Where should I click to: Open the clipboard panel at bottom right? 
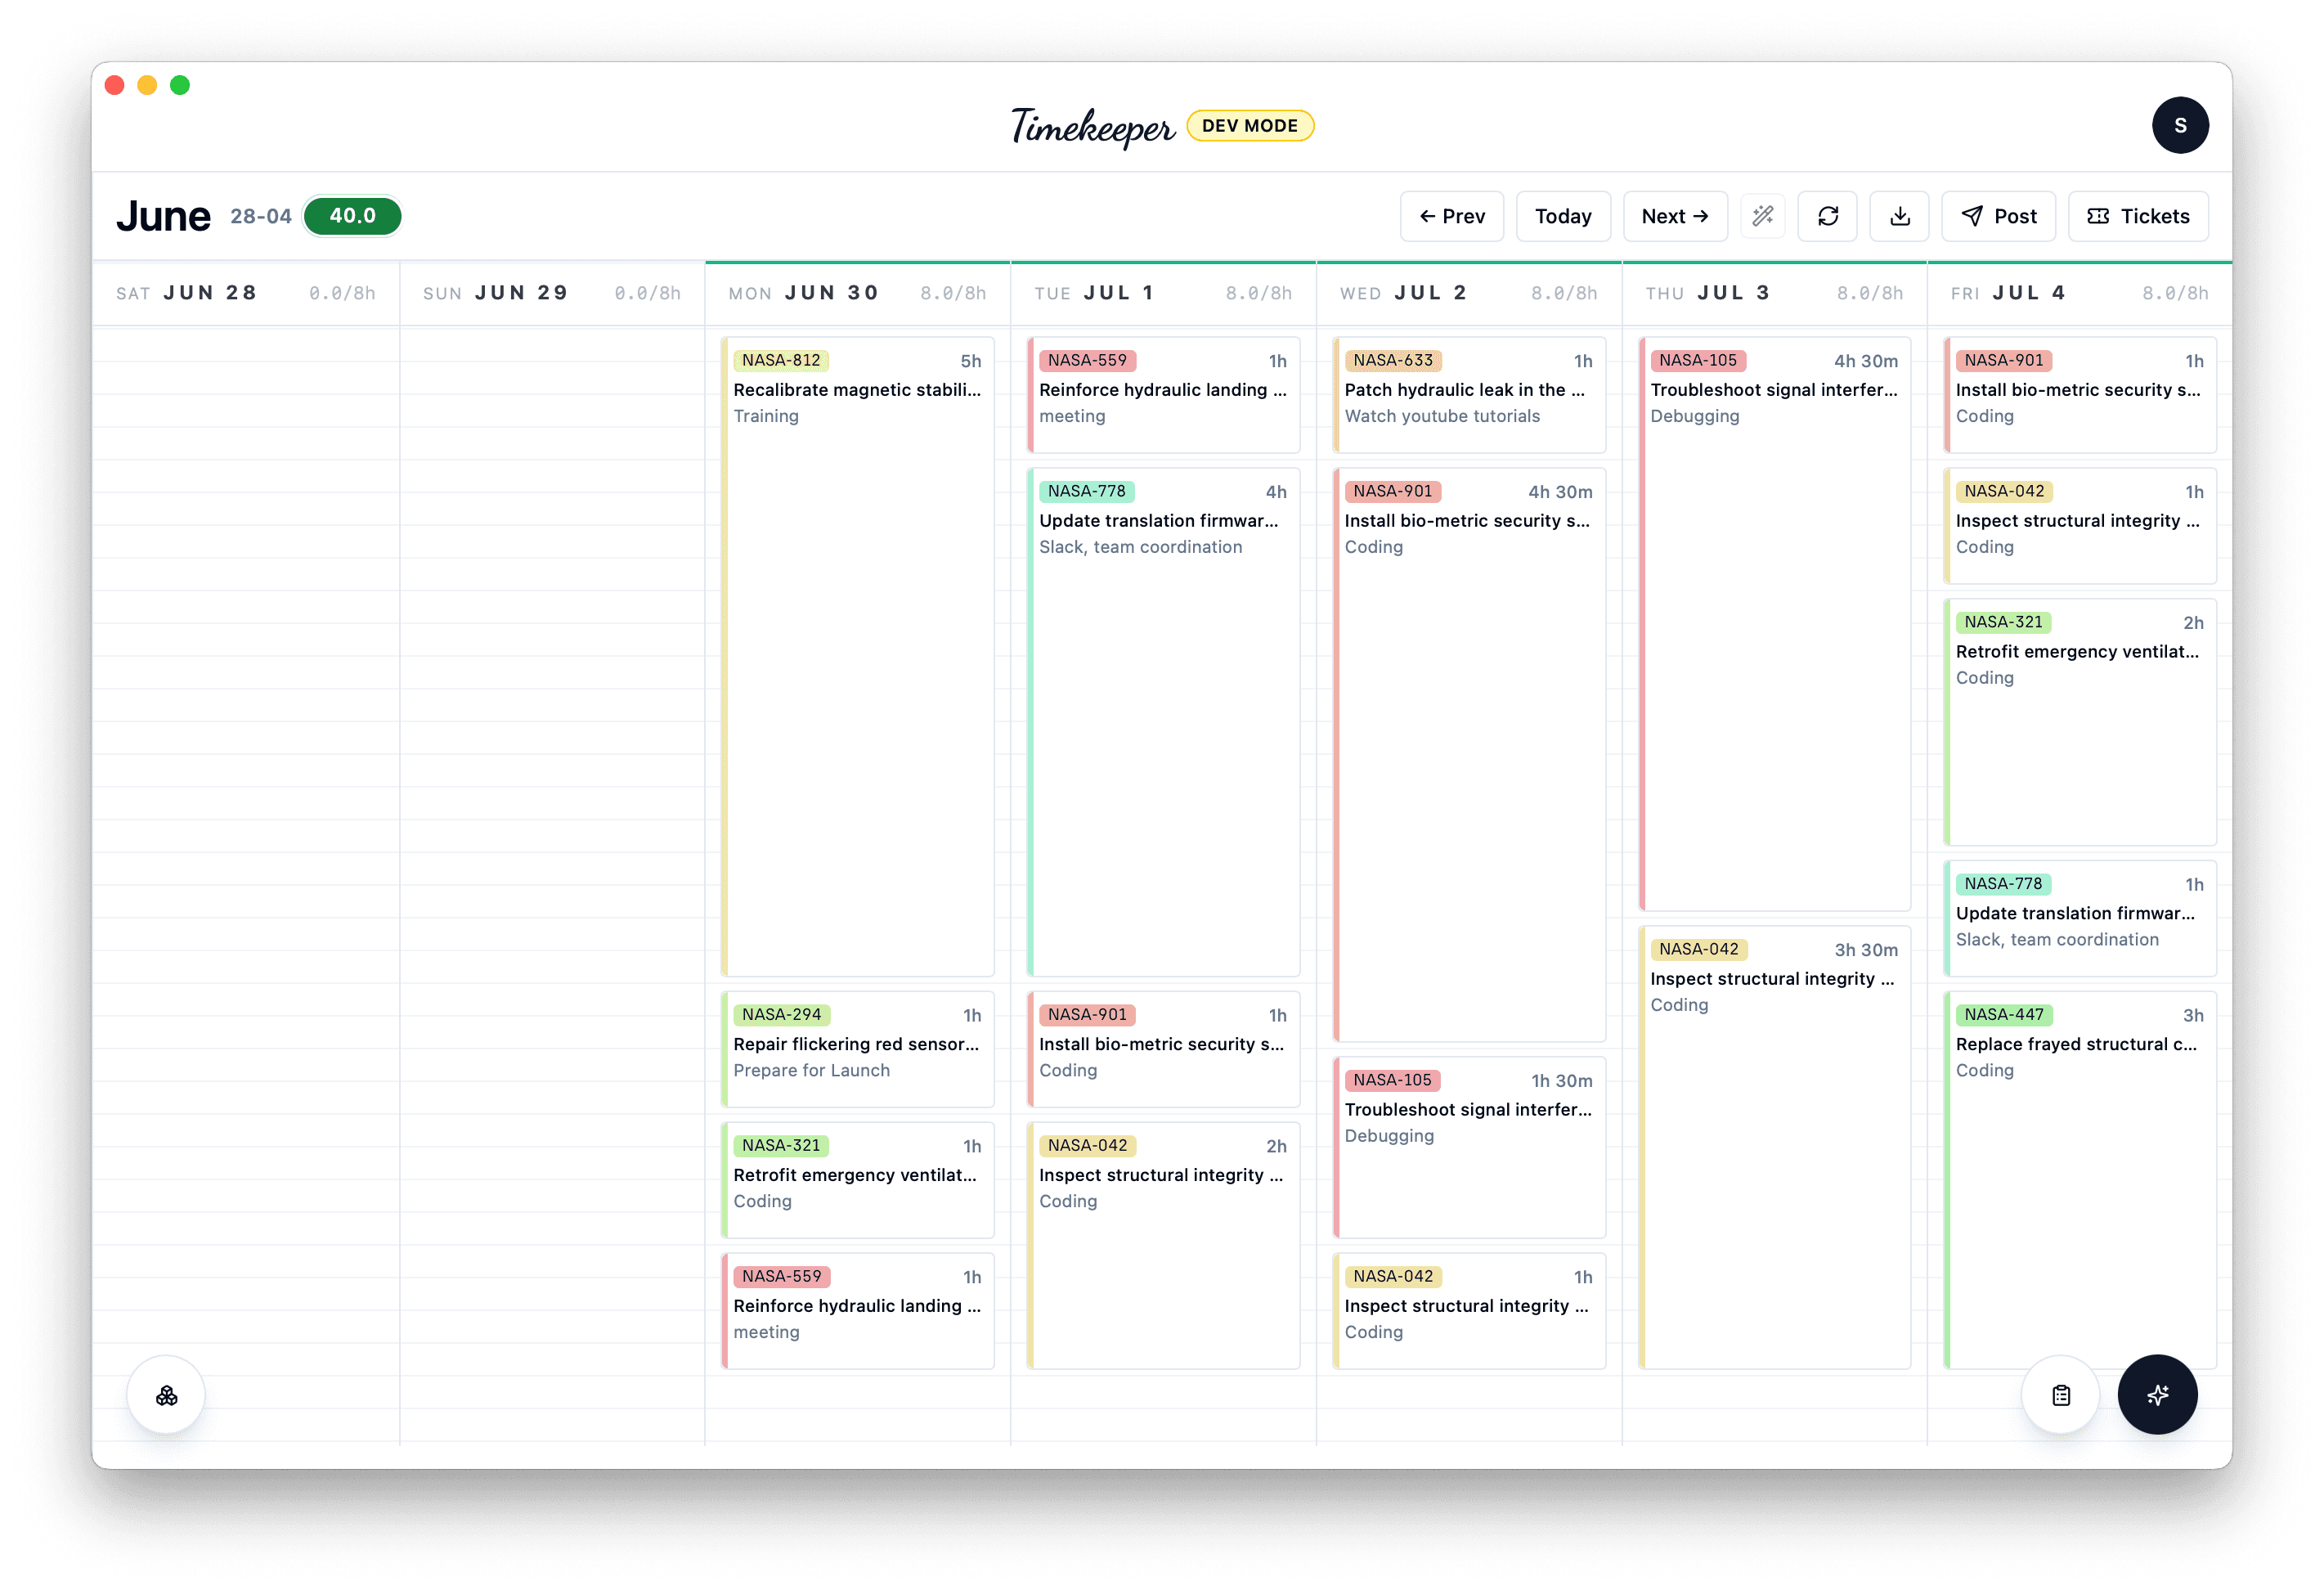[2060, 1395]
